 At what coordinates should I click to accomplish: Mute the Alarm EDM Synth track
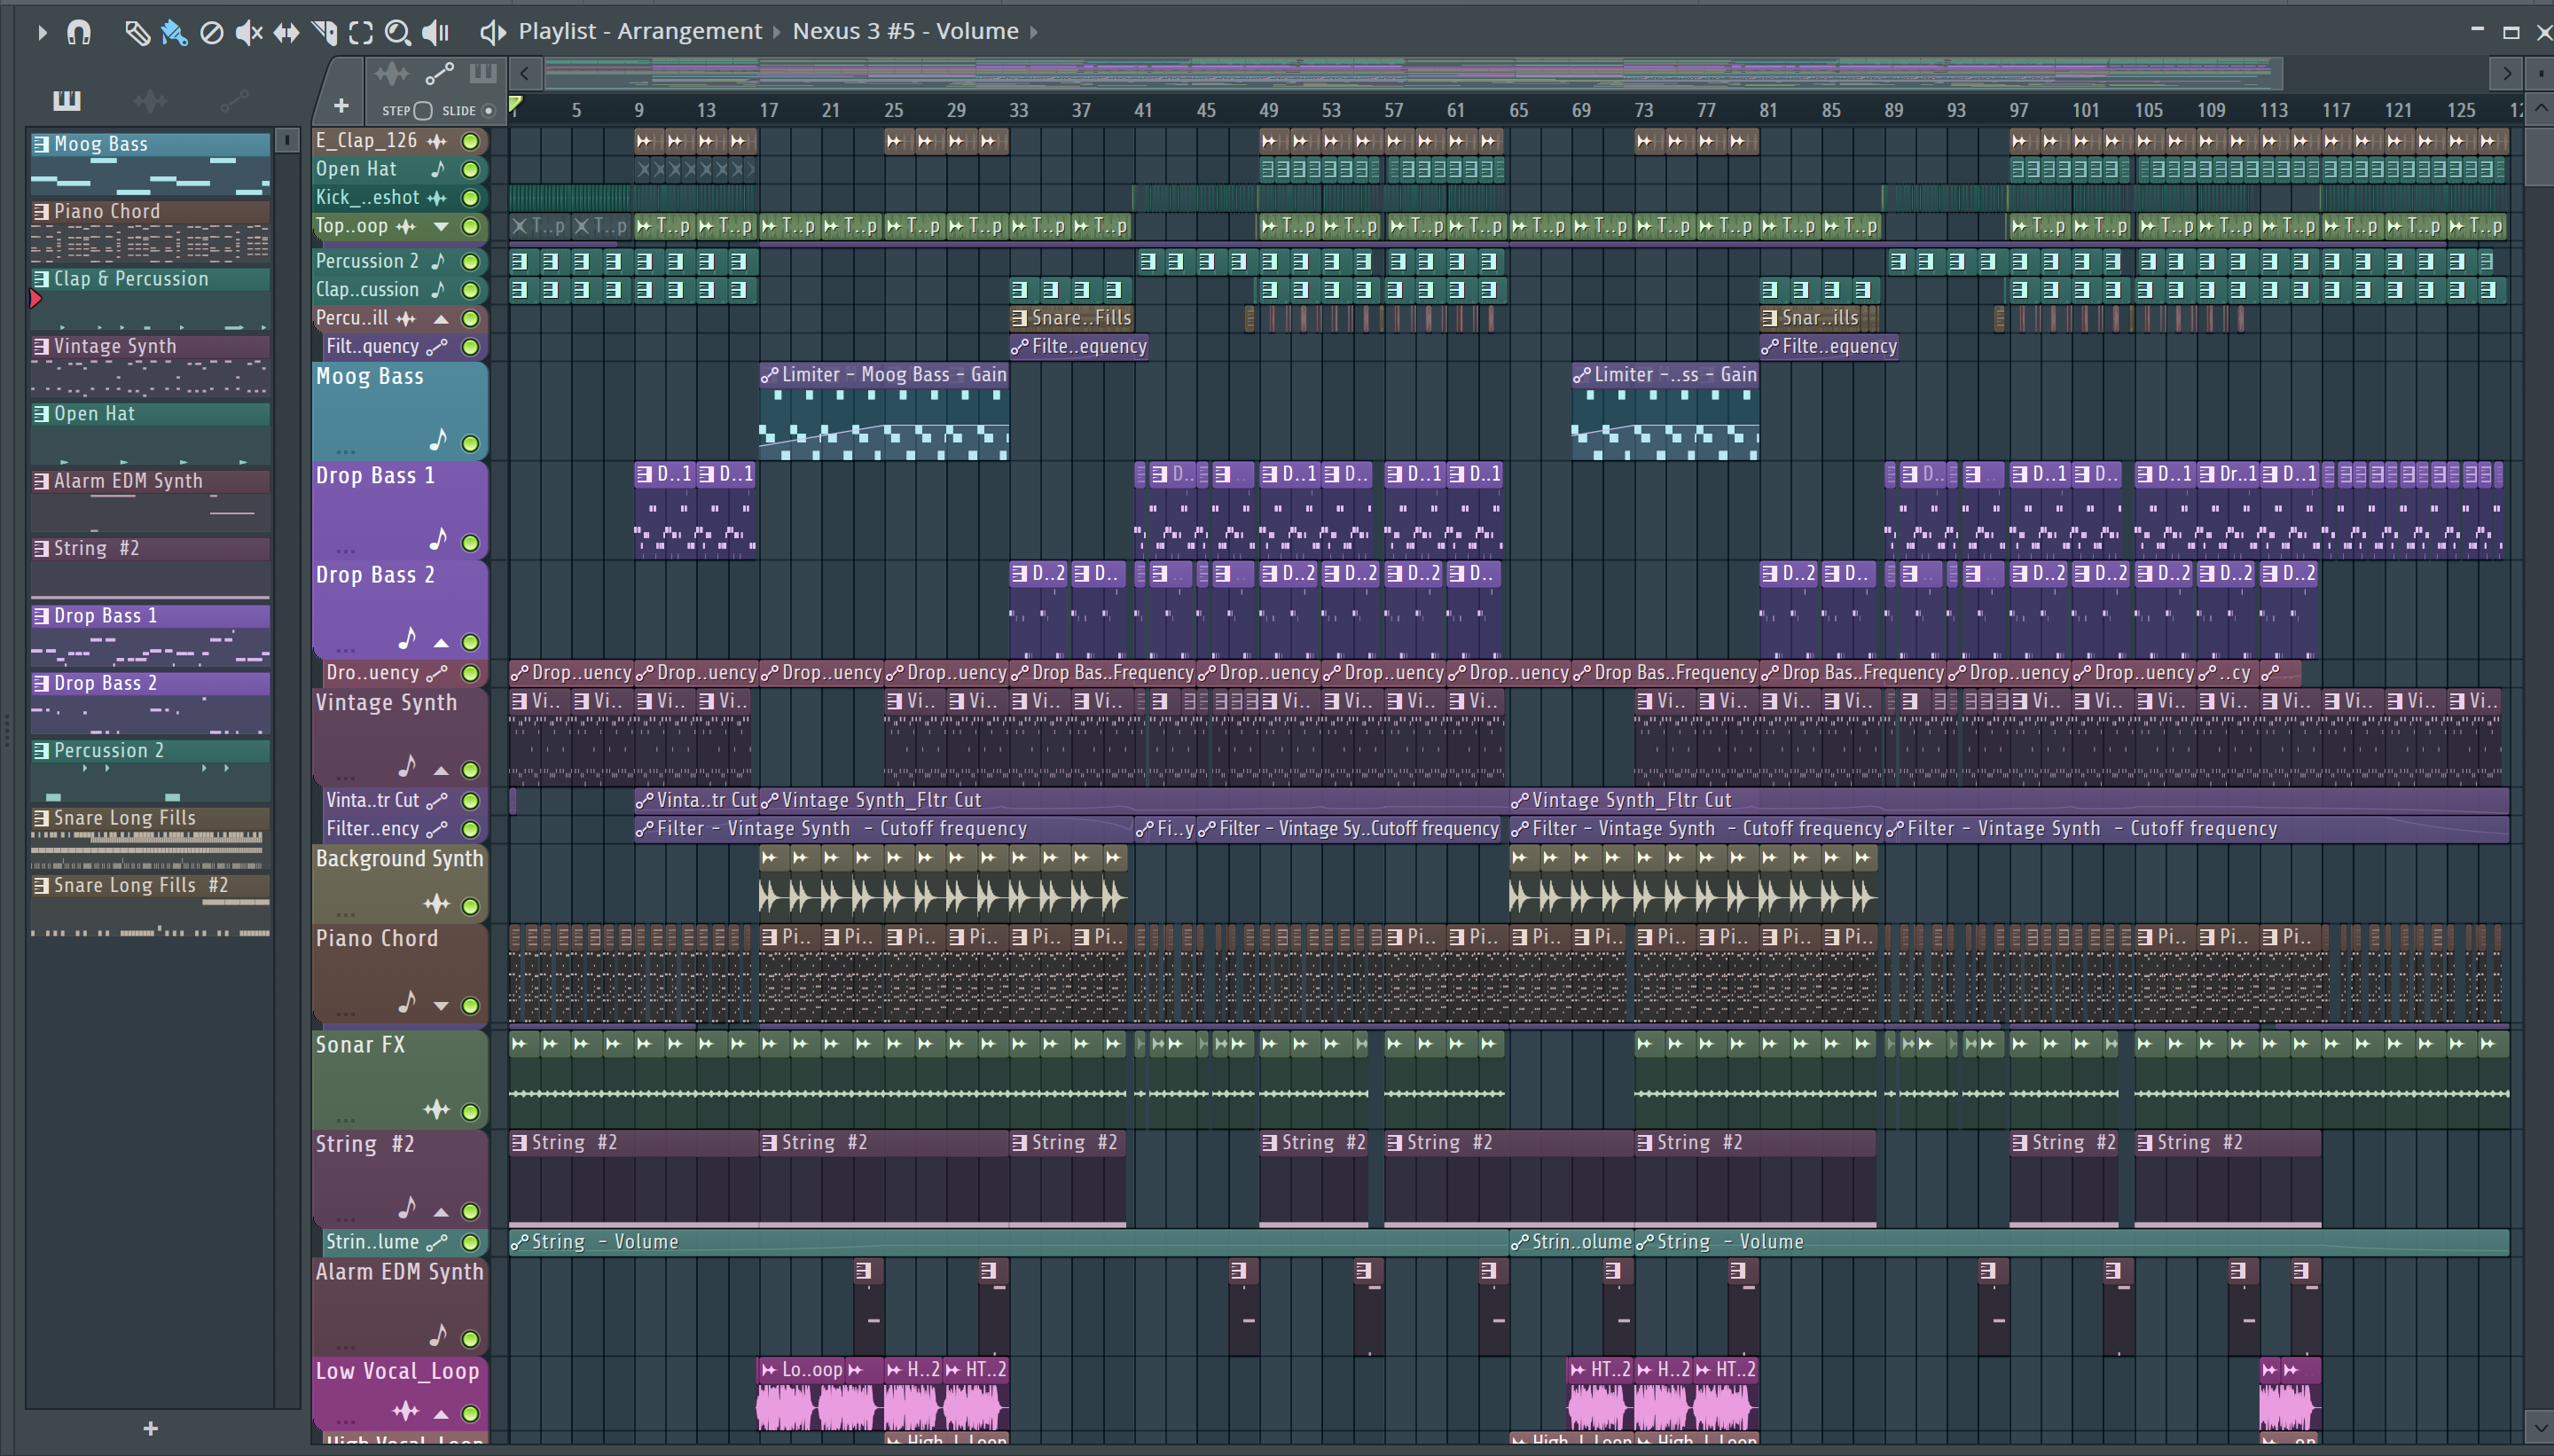(470, 1339)
